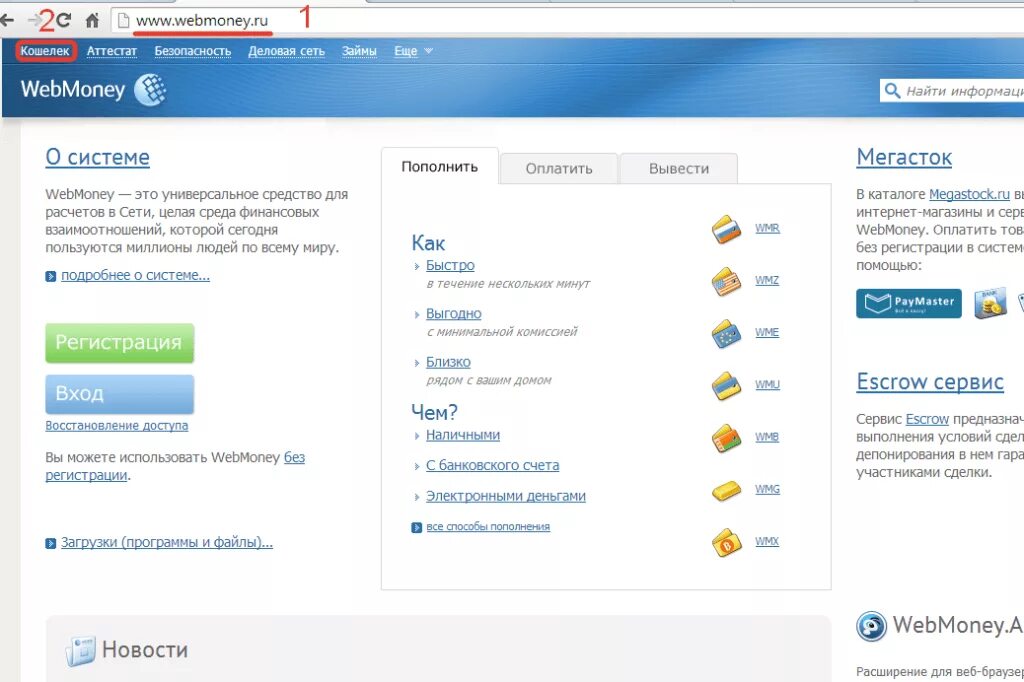Viewport: 1024px width, 682px height.
Task: Click the Выгодно link
Action: pyautogui.click(x=453, y=314)
